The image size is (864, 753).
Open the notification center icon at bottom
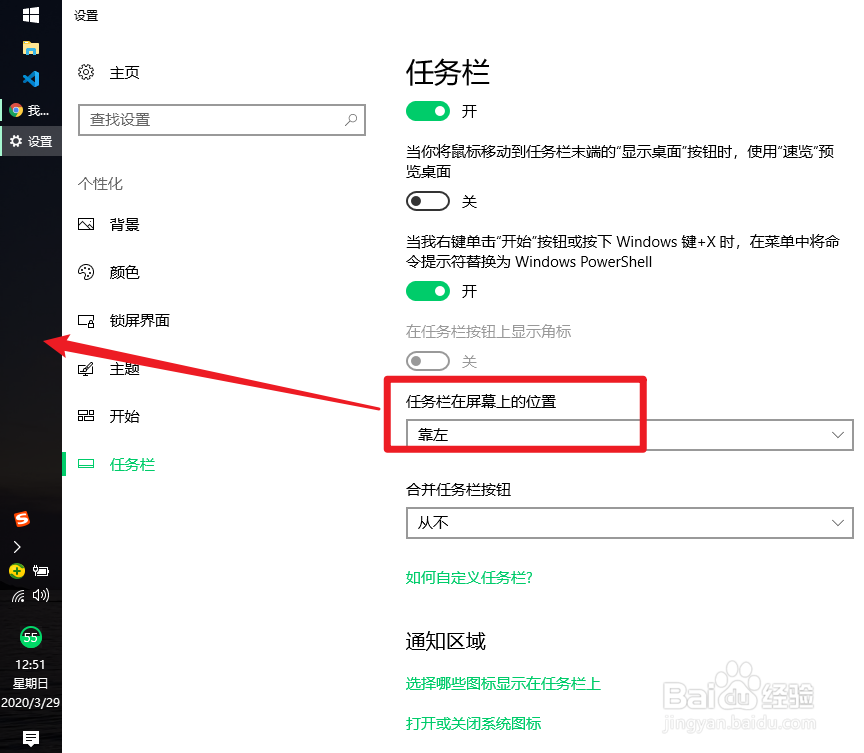click(x=31, y=737)
